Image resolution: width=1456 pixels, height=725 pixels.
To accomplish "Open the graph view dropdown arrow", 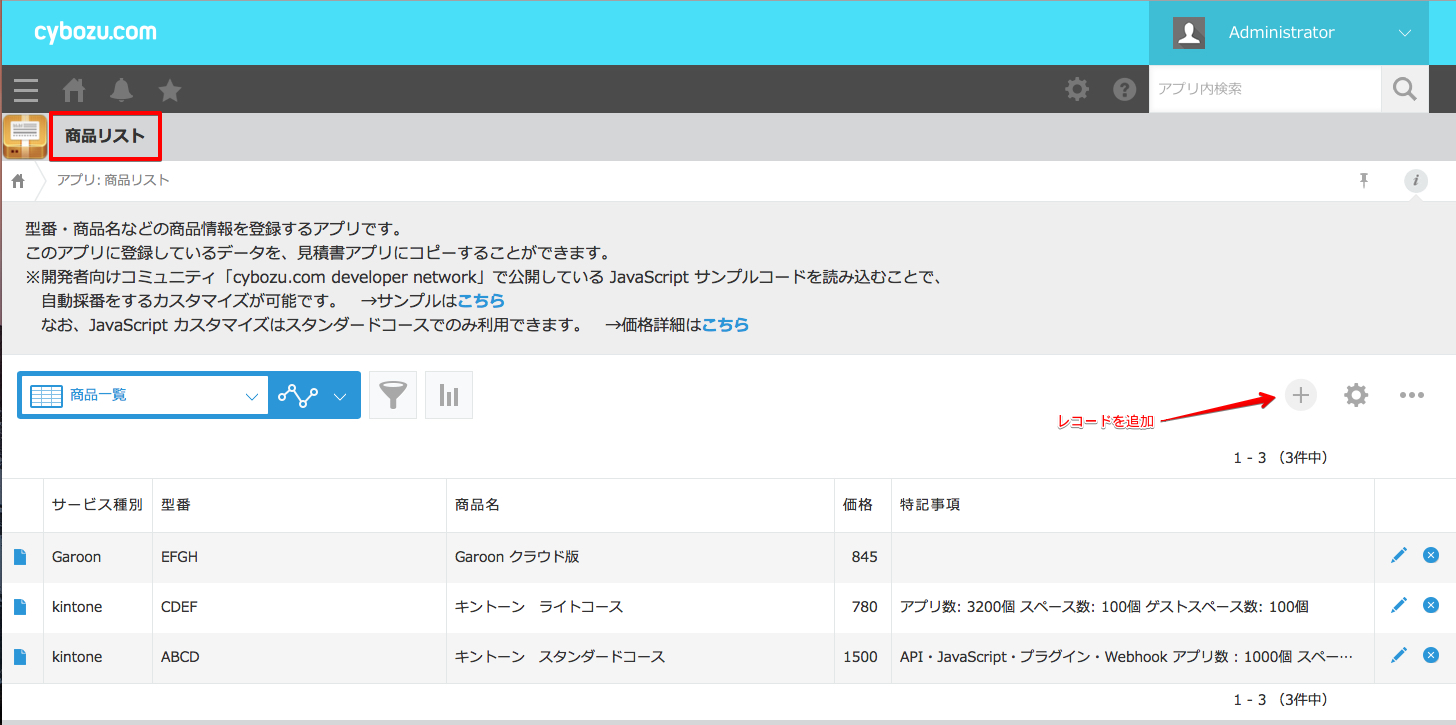I will [340, 396].
